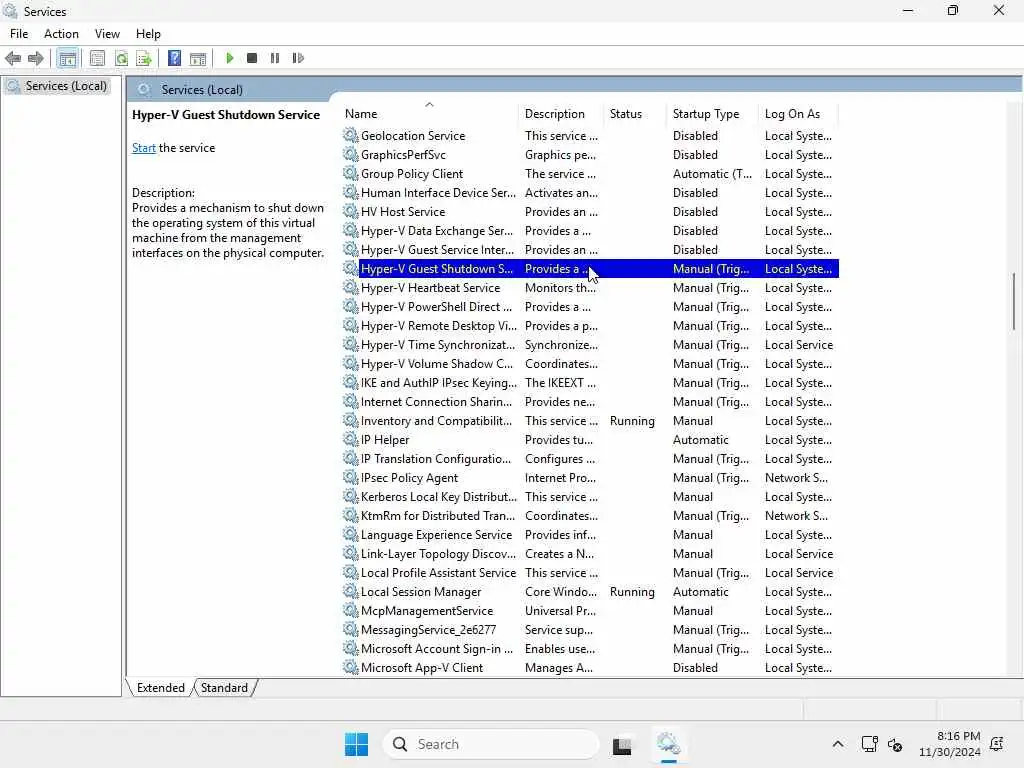Select IP Translation Configuration service row

(x=590, y=458)
